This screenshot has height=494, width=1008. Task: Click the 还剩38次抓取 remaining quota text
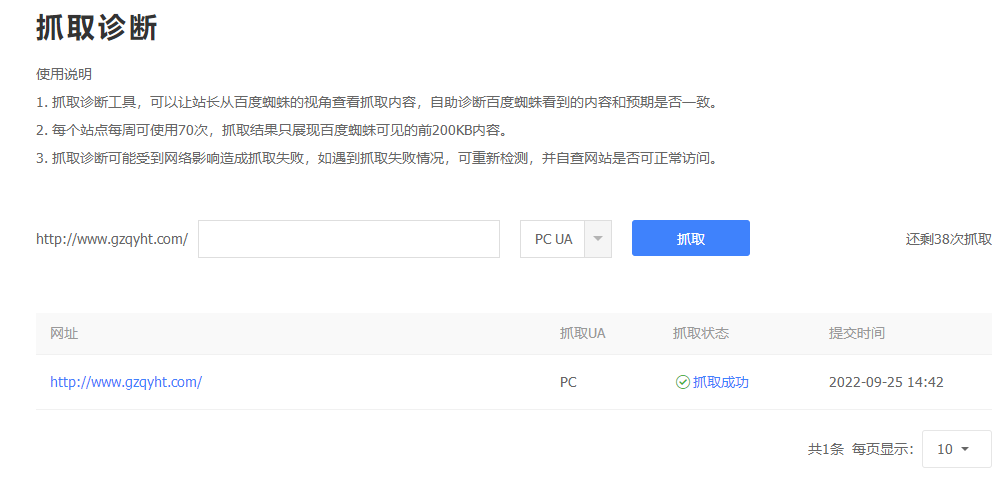click(x=948, y=239)
